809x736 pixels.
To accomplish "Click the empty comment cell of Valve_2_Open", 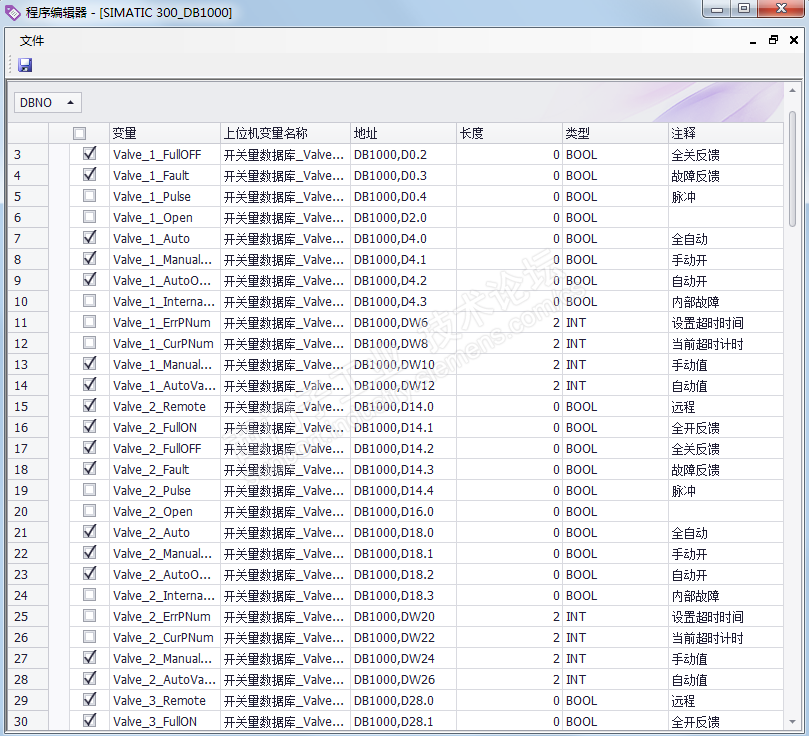I will pos(725,511).
